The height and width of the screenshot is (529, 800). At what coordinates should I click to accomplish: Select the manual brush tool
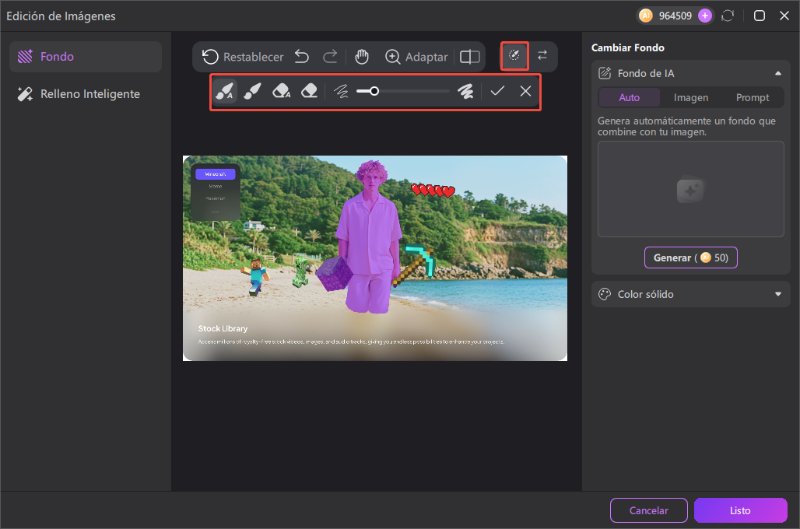coord(253,91)
